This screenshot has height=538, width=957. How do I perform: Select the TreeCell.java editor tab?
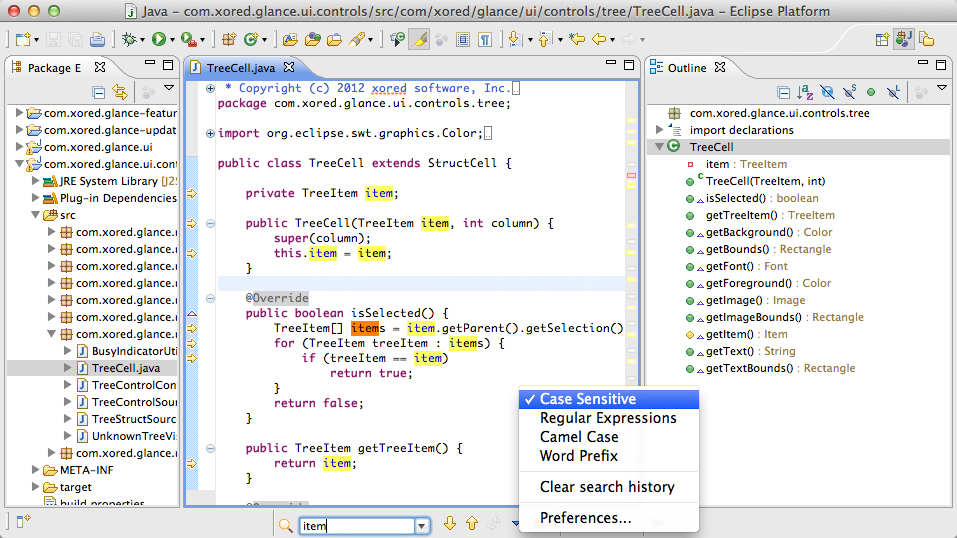tap(240, 68)
